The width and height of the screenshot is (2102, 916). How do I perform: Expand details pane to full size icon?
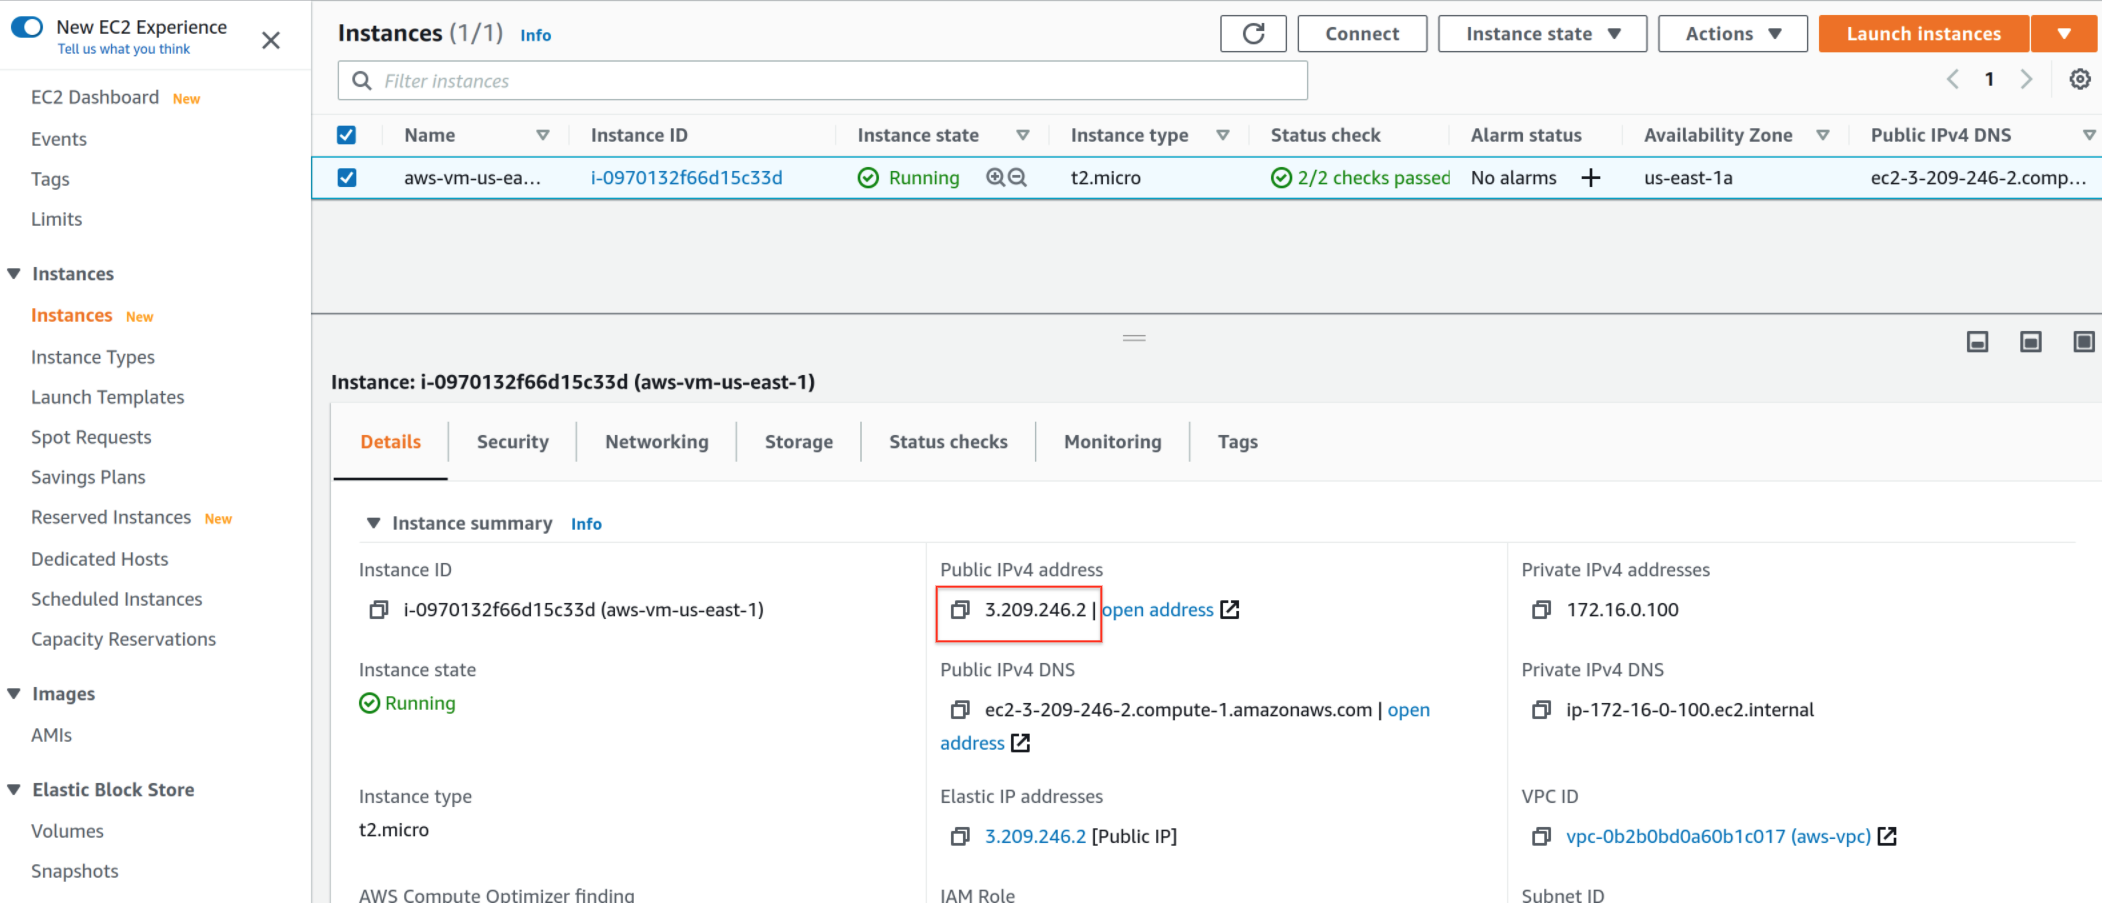tap(2083, 342)
